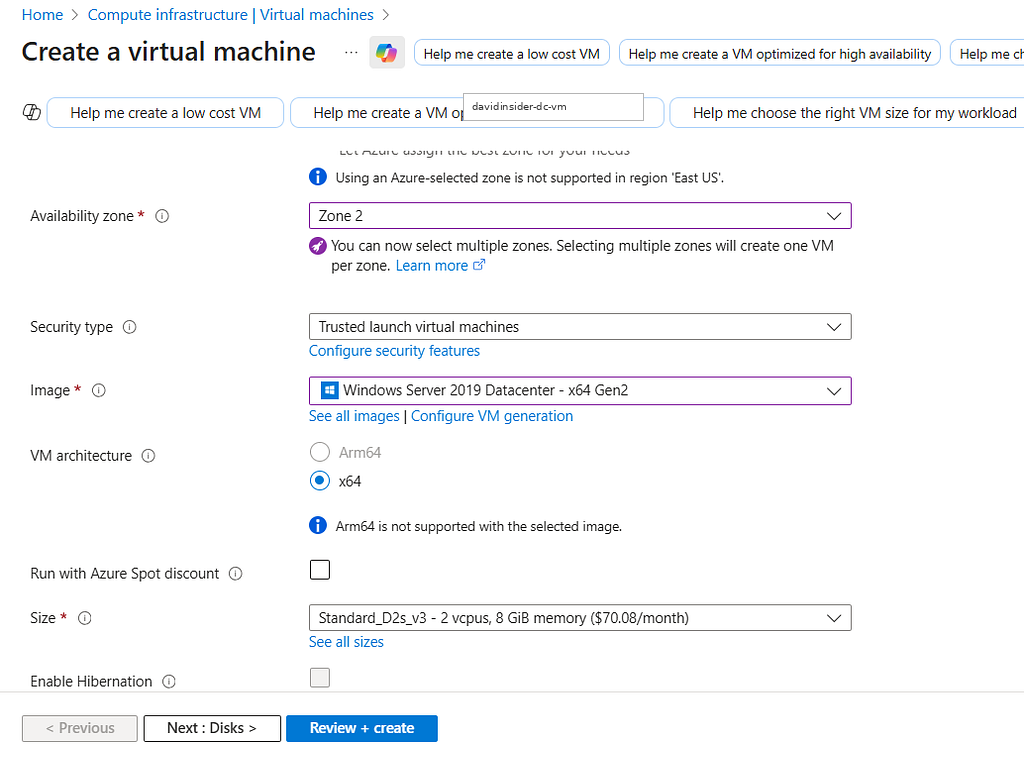1024x761 pixels.
Task: Click the Windows logo icon in the Image field
Action: coord(330,391)
